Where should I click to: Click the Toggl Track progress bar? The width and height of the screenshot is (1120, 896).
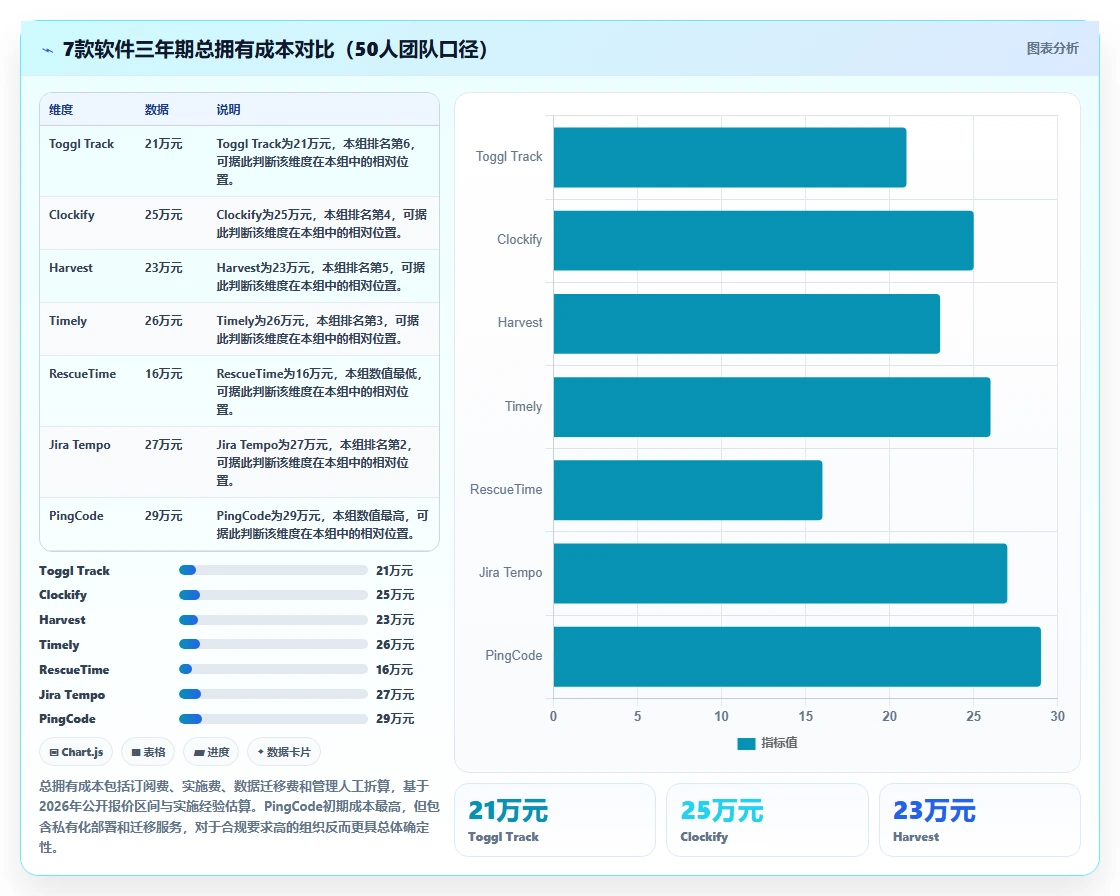273,570
